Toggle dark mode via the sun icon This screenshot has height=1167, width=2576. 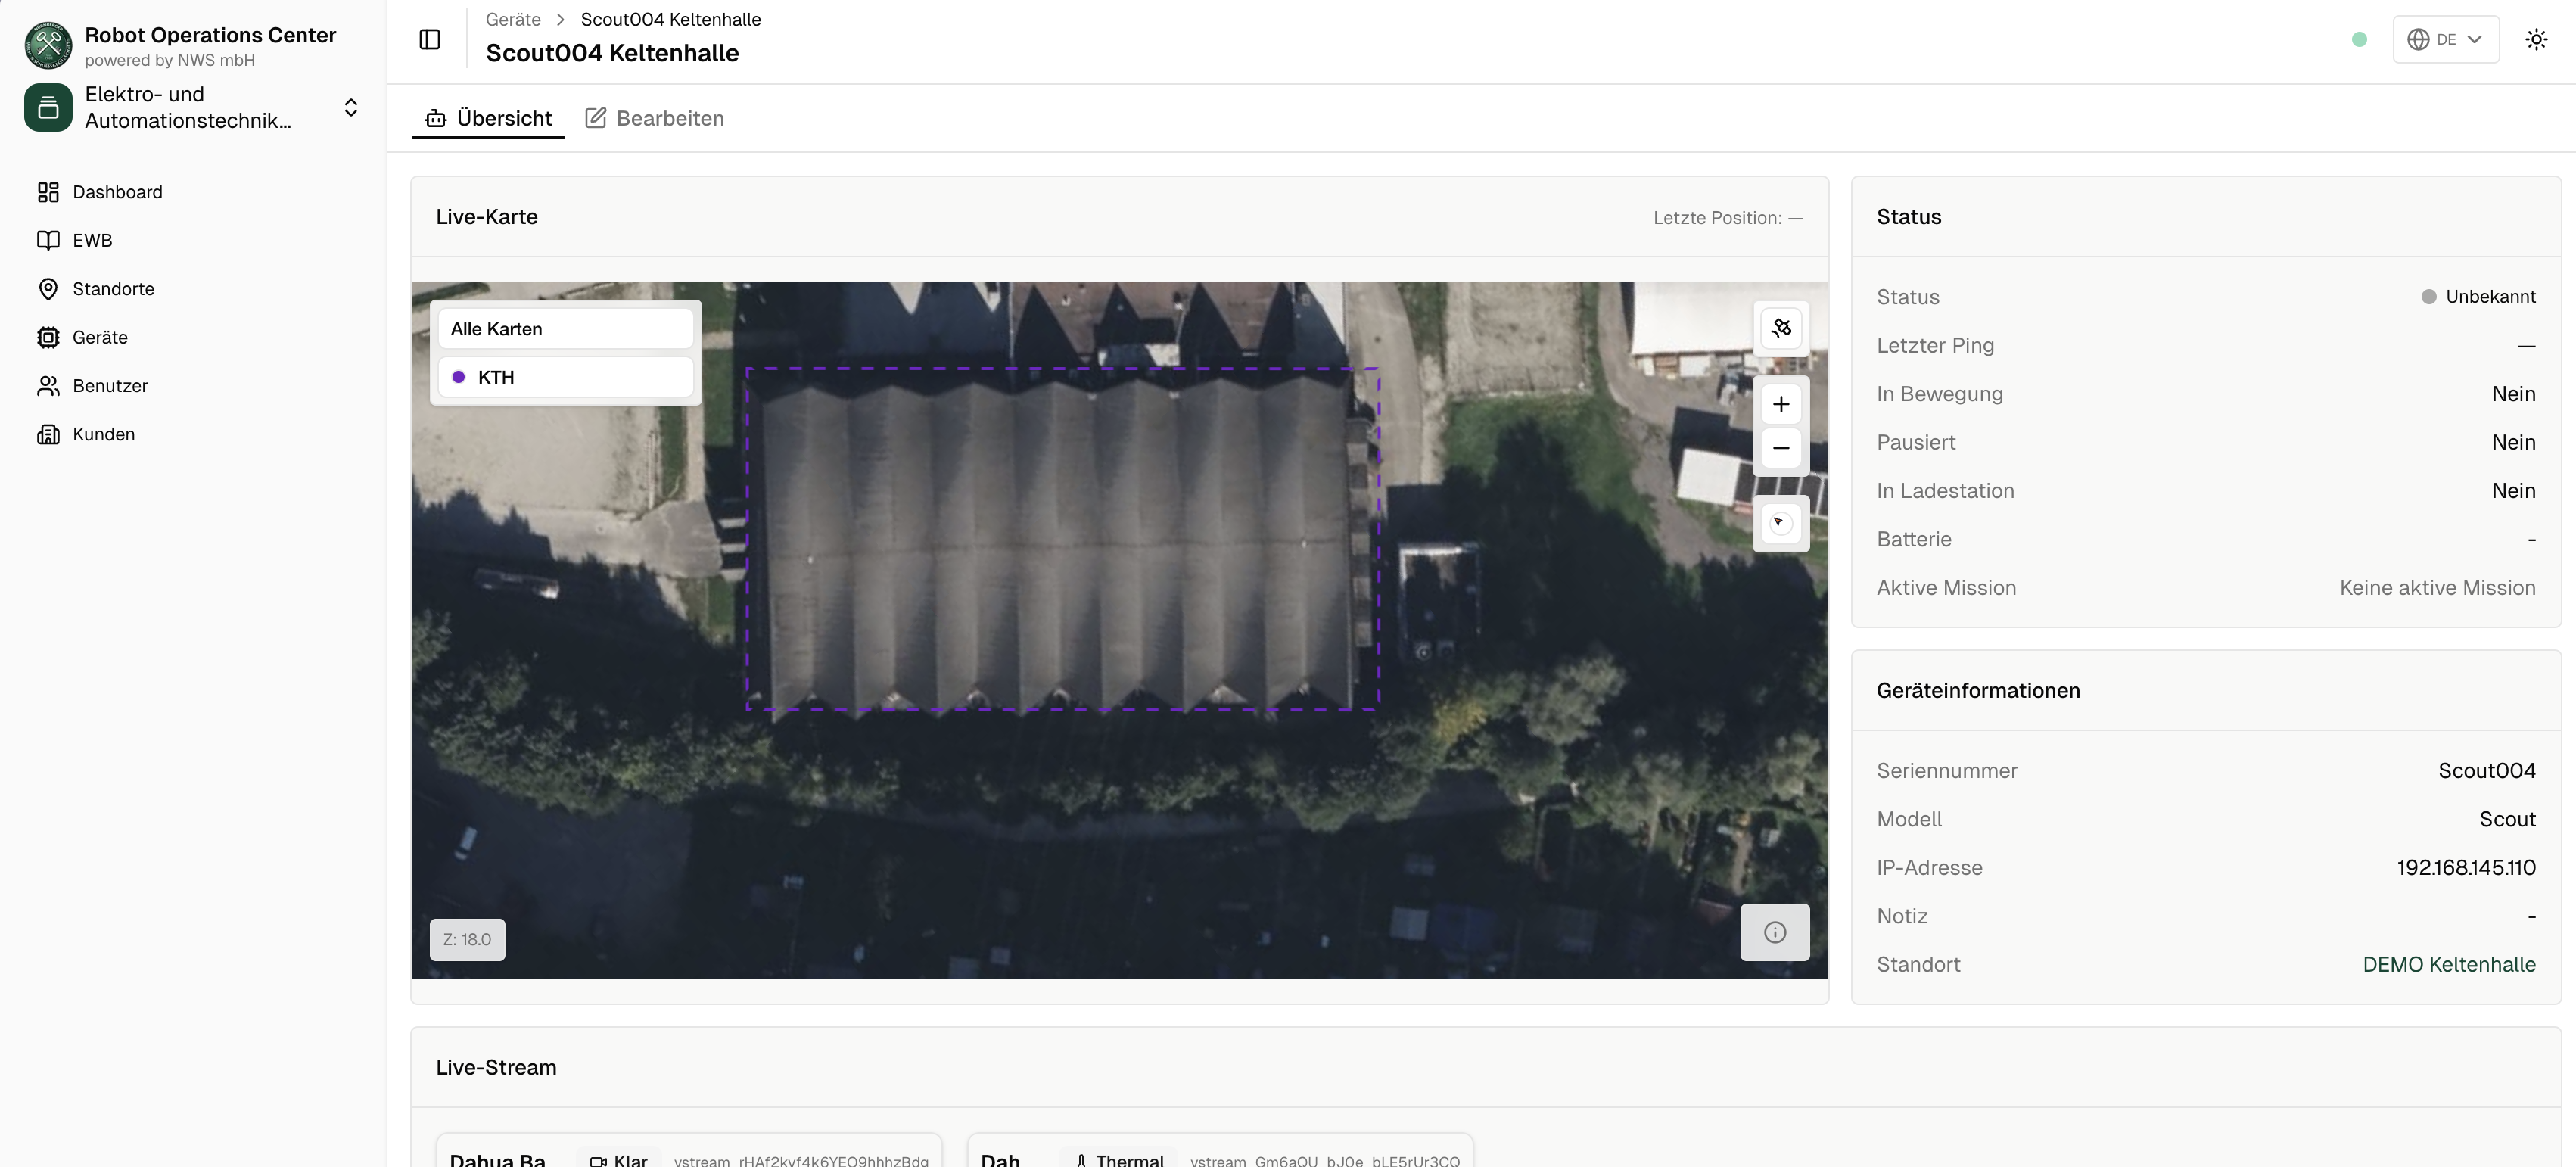pos(2537,39)
